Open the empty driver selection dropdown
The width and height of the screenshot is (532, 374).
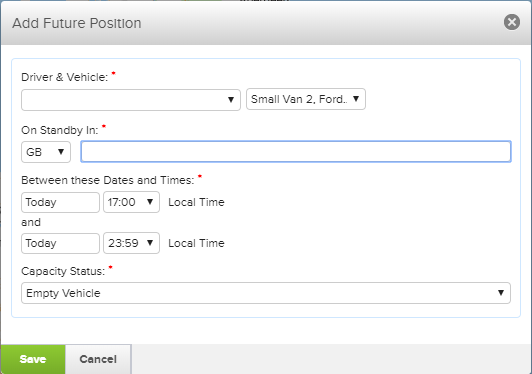tap(131, 100)
